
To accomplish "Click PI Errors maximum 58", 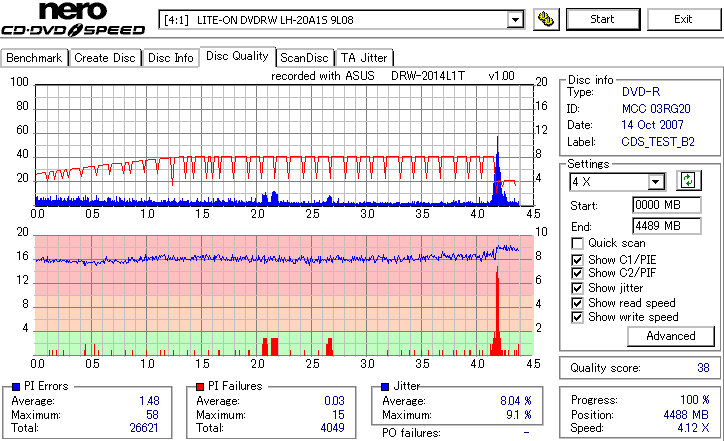I will [152, 415].
